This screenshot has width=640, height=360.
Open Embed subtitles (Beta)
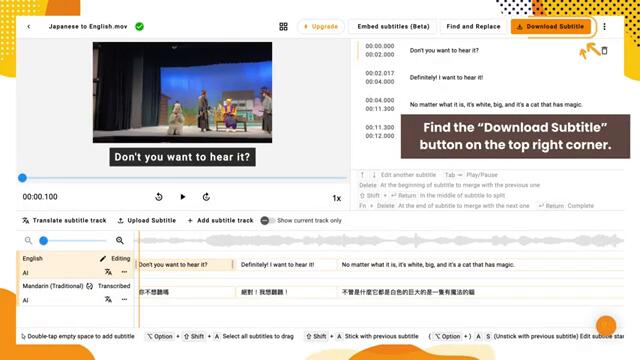tap(393, 27)
